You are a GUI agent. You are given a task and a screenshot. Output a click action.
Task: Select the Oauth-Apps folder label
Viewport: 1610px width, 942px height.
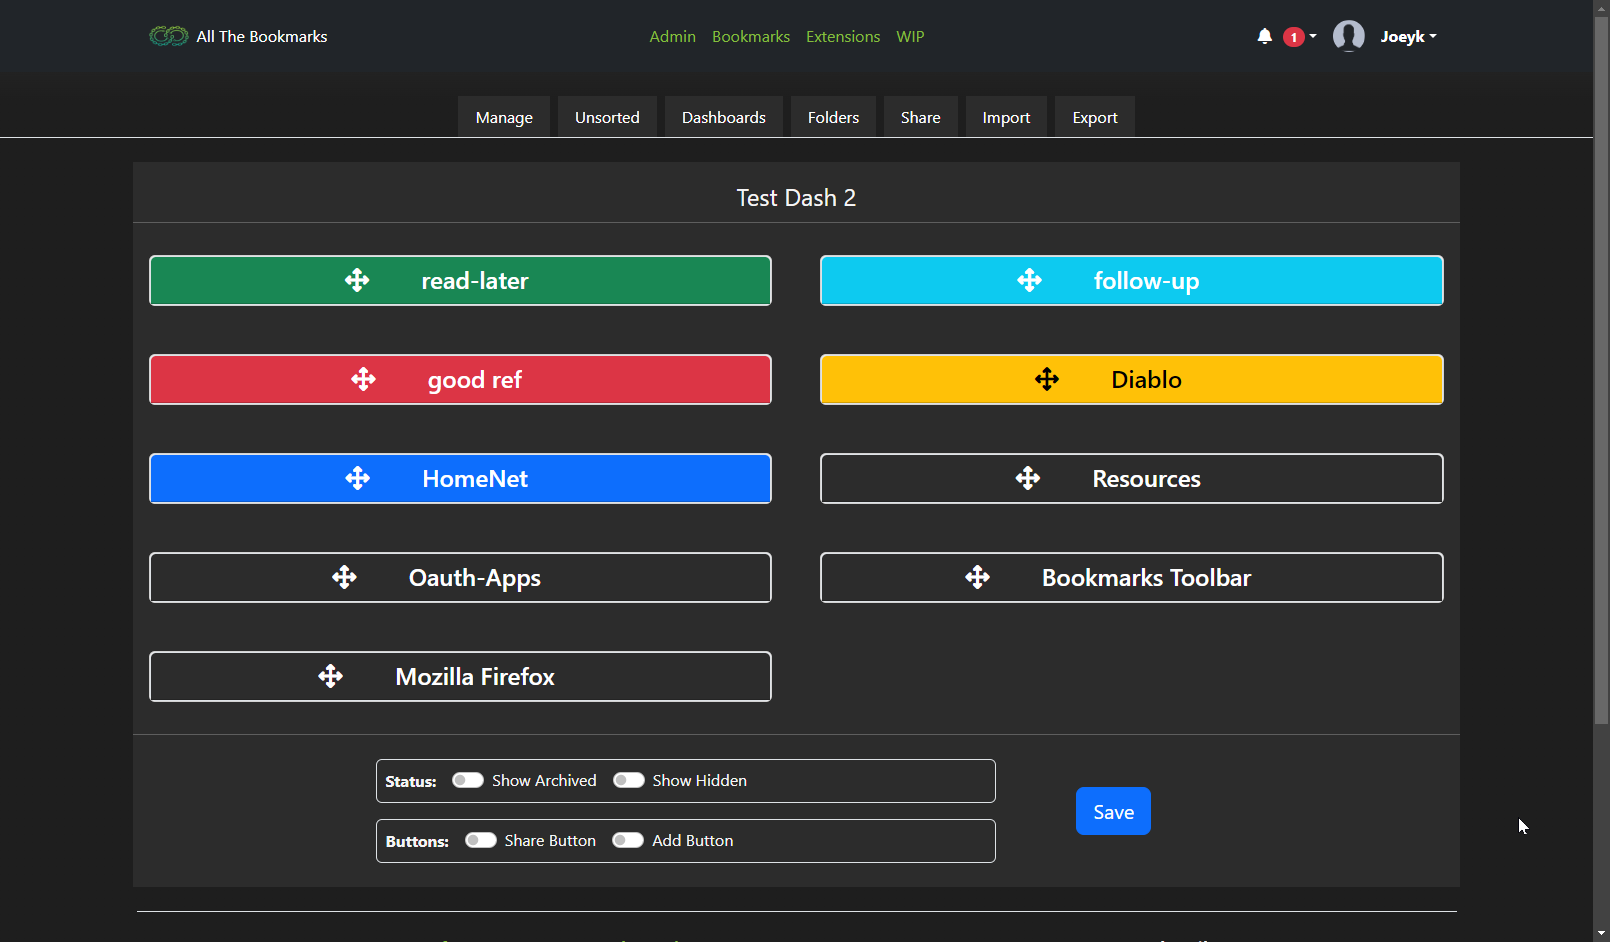[475, 578]
